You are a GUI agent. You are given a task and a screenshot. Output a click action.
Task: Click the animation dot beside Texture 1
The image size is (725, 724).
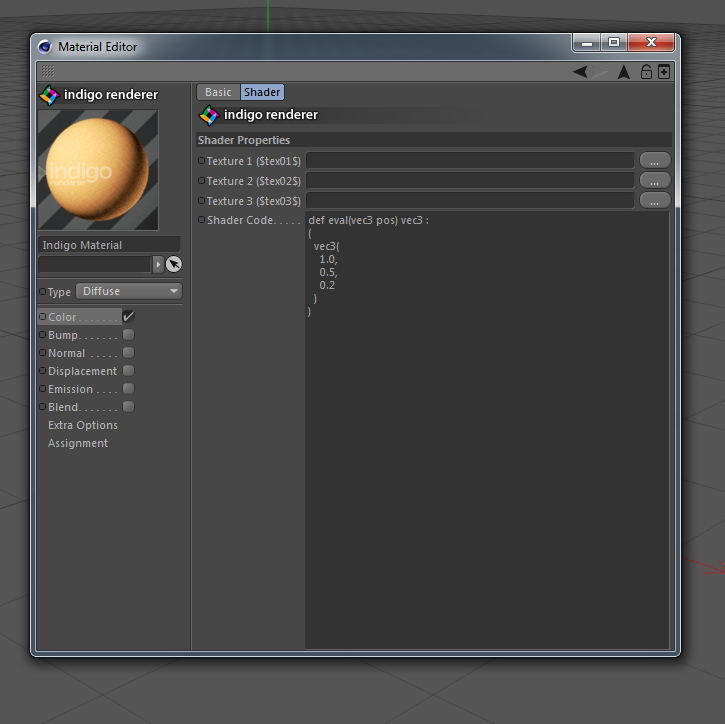(x=202, y=160)
